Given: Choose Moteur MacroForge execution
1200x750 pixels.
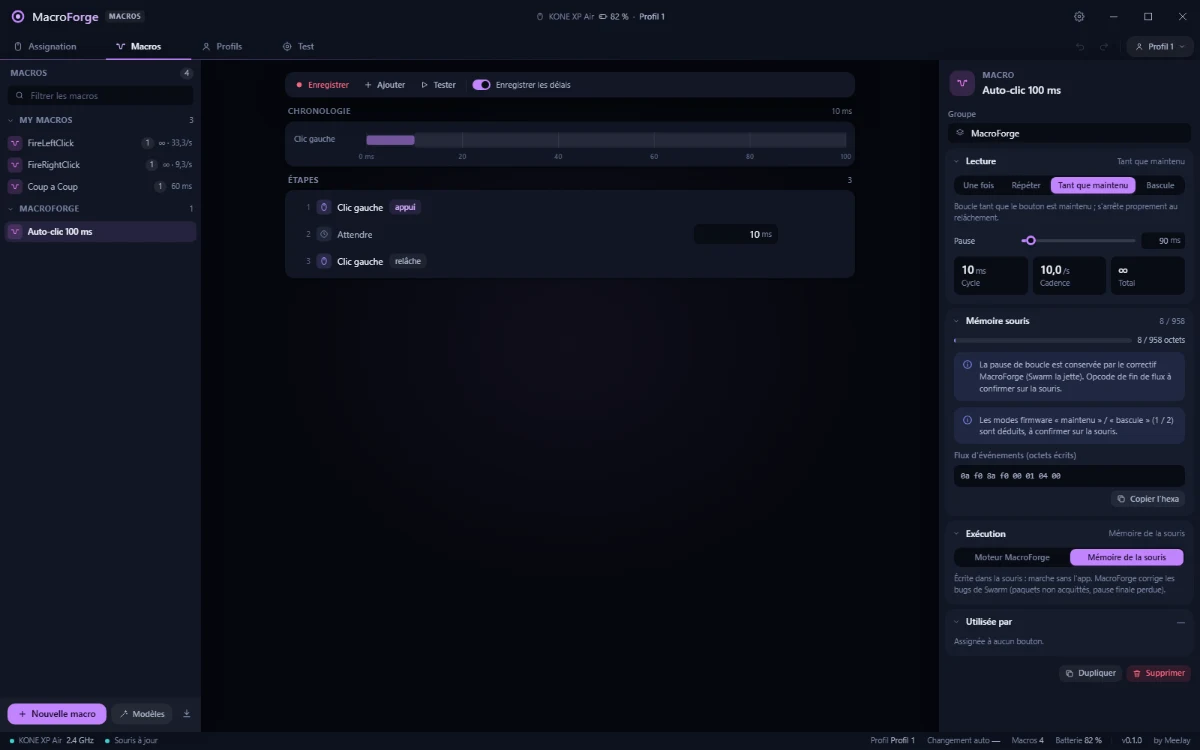Looking at the screenshot, I should tap(1012, 557).
